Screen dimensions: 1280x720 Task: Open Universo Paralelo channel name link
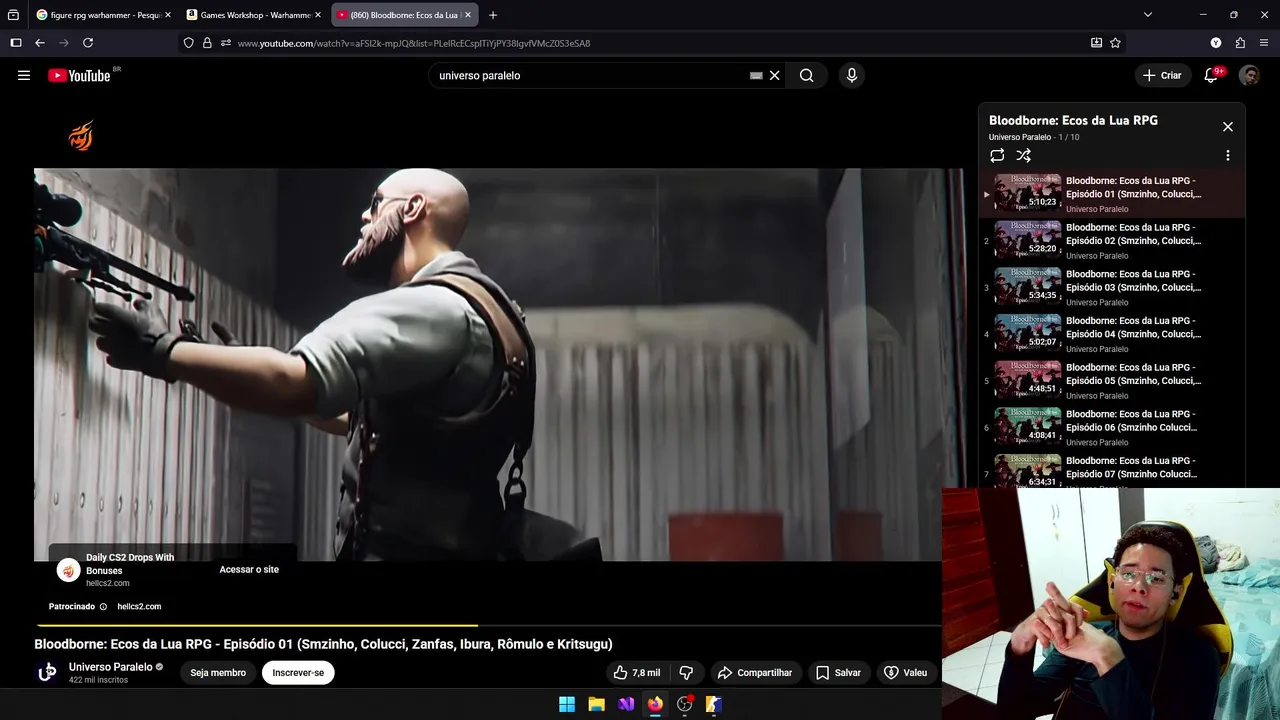[111, 667]
